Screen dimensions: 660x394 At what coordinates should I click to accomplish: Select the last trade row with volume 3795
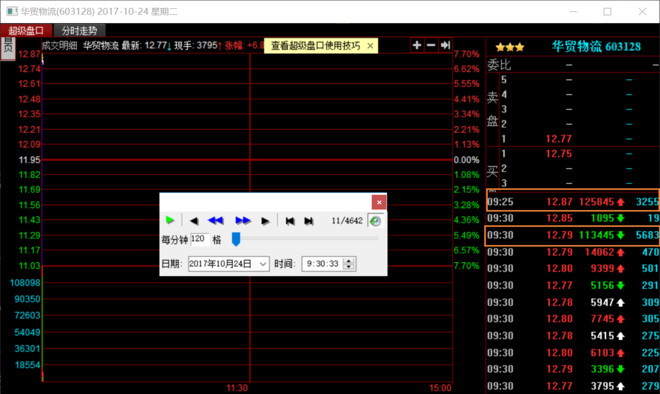(x=573, y=386)
